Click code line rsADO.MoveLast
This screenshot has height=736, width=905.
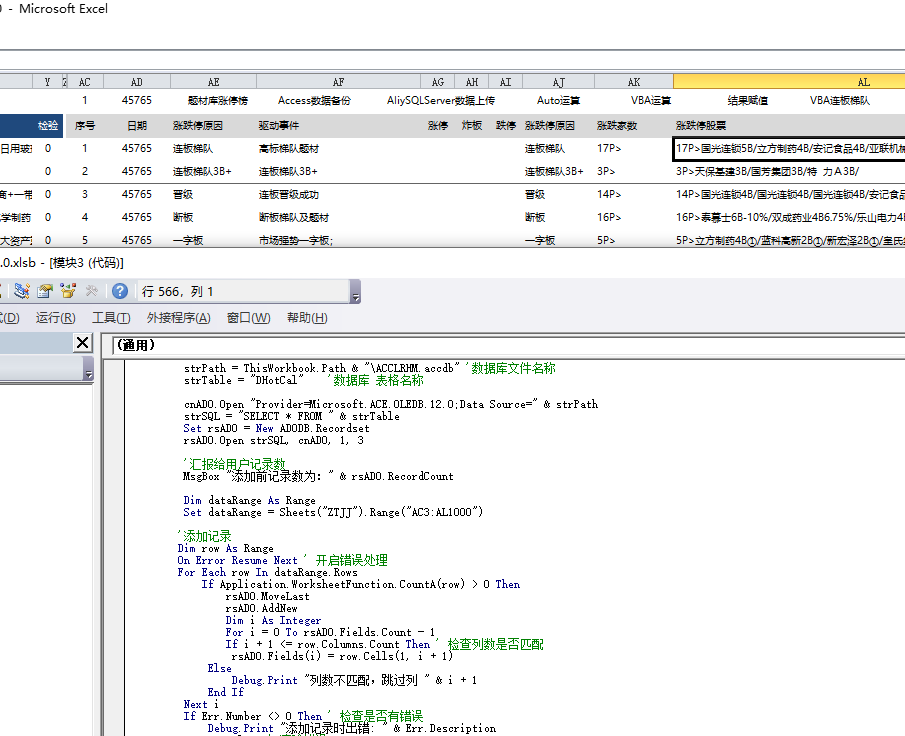[x=267, y=596]
